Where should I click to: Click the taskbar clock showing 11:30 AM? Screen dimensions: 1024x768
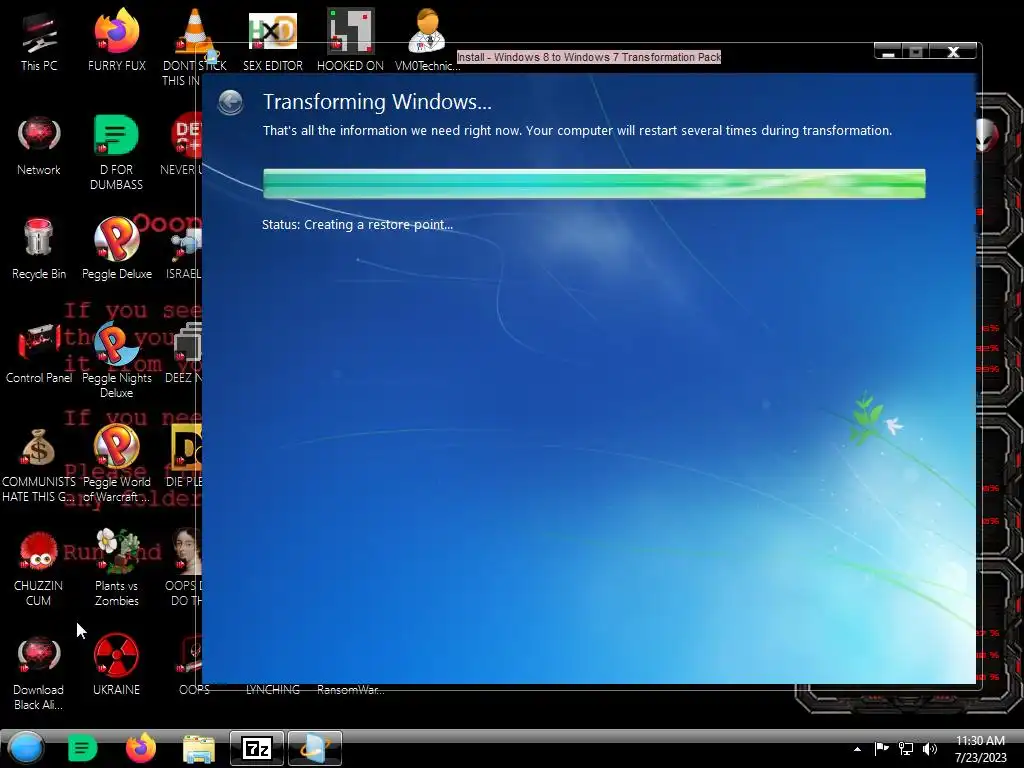point(980,748)
